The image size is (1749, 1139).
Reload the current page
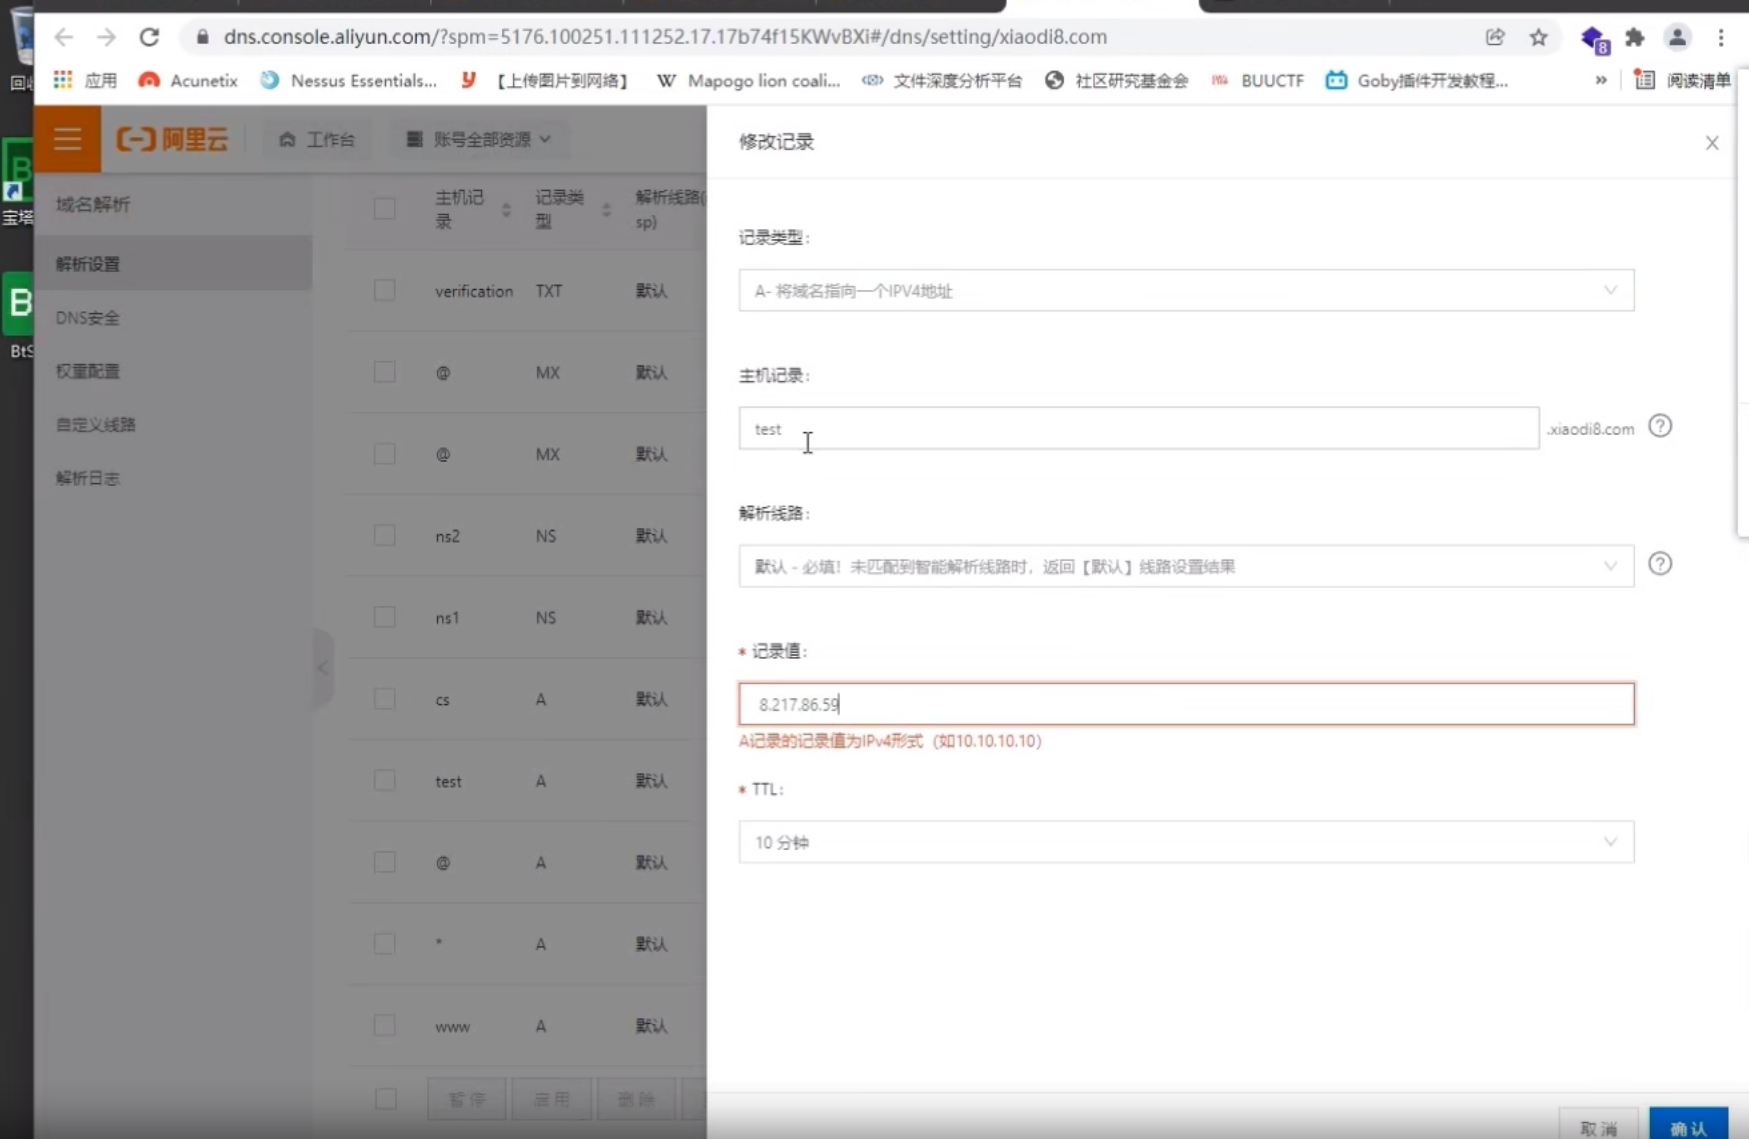point(149,37)
